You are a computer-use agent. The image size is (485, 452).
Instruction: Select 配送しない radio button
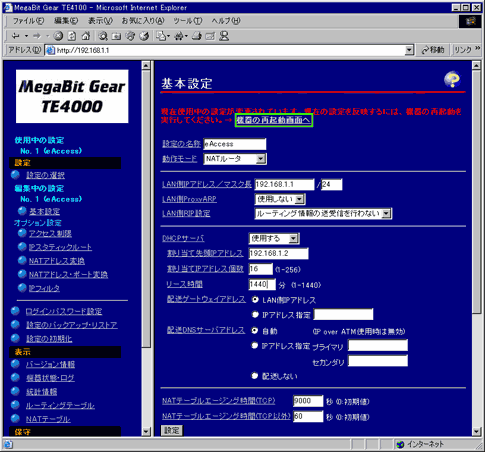(x=255, y=376)
